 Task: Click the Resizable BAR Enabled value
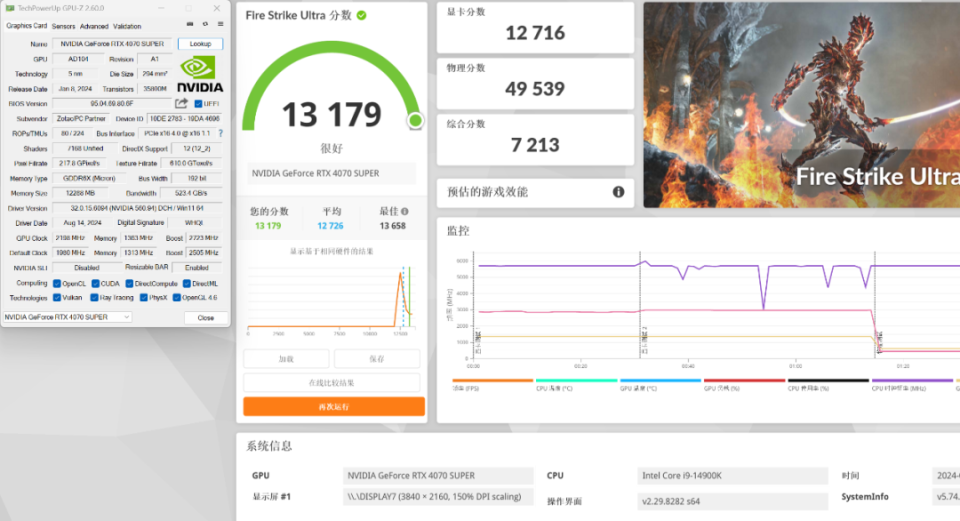tap(197, 268)
